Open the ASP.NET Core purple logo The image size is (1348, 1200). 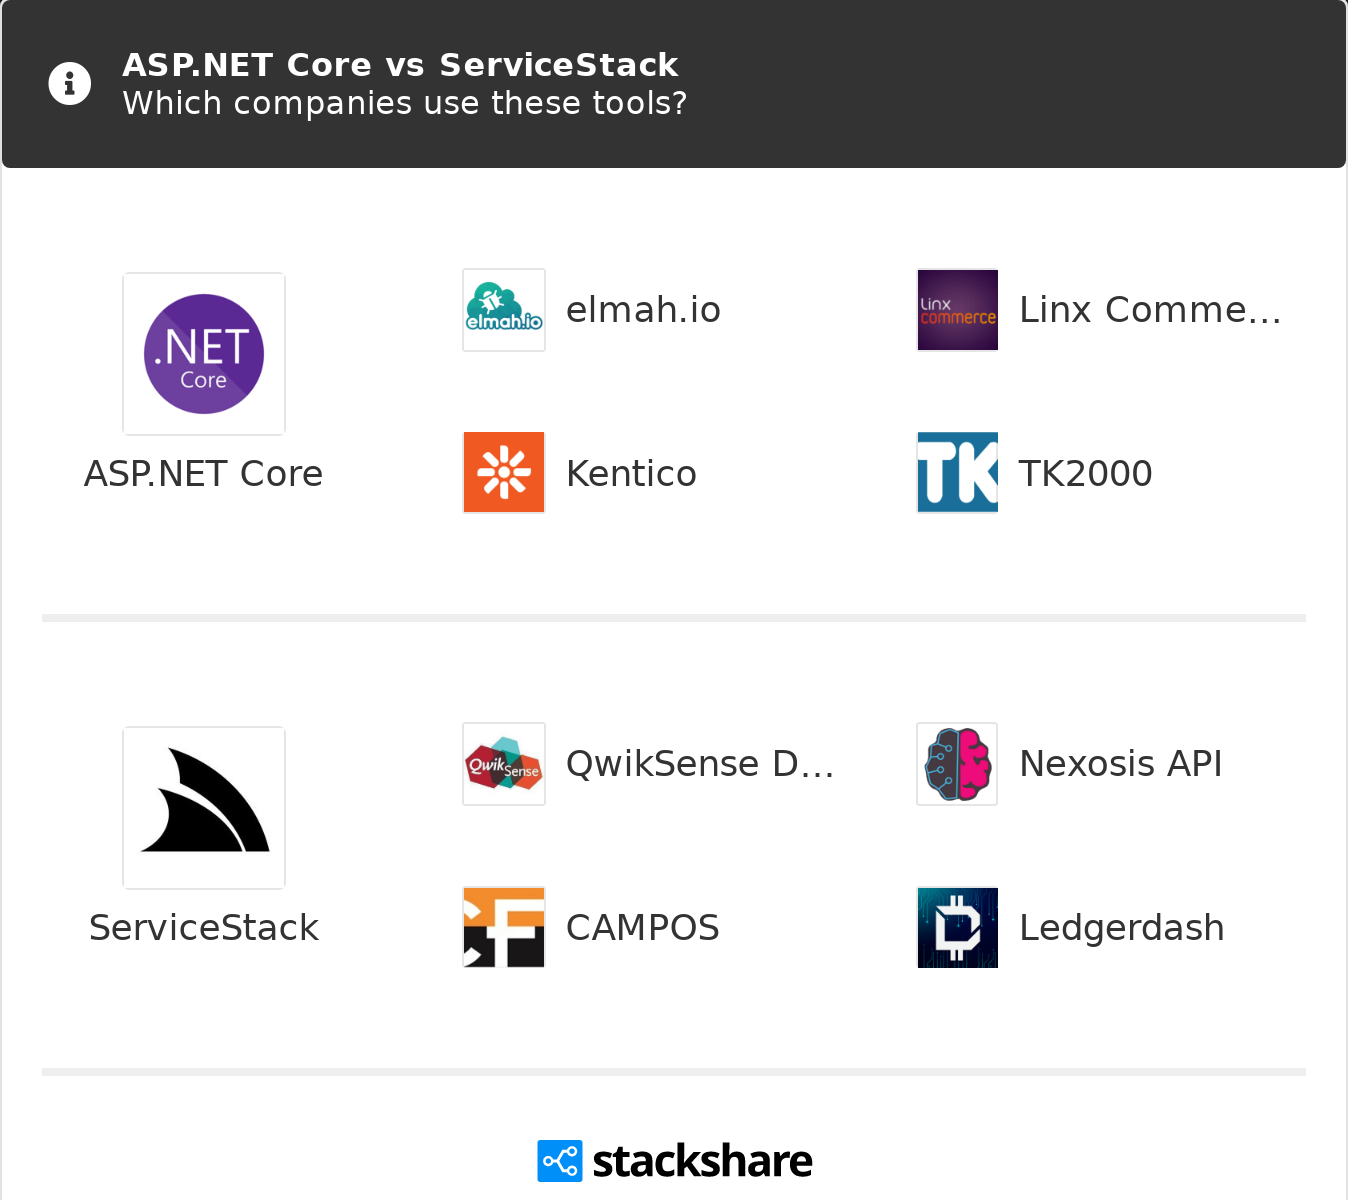pos(204,354)
